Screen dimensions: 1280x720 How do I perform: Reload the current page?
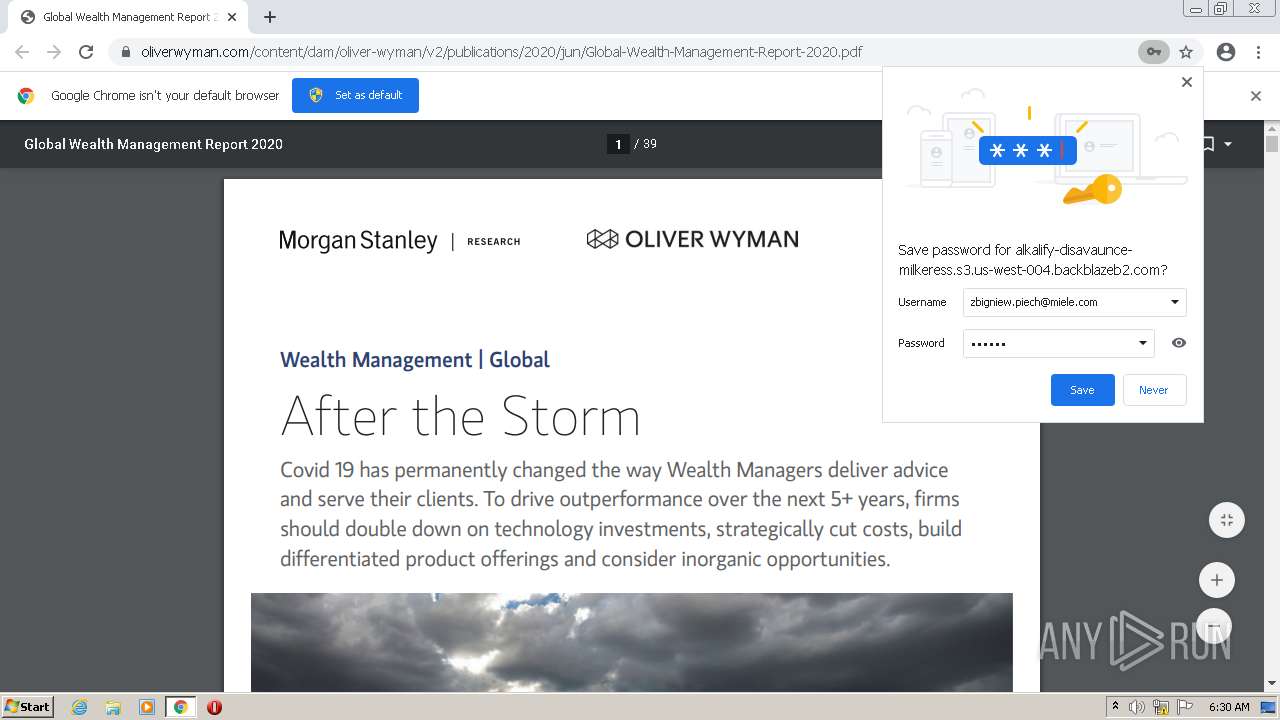(86, 52)
